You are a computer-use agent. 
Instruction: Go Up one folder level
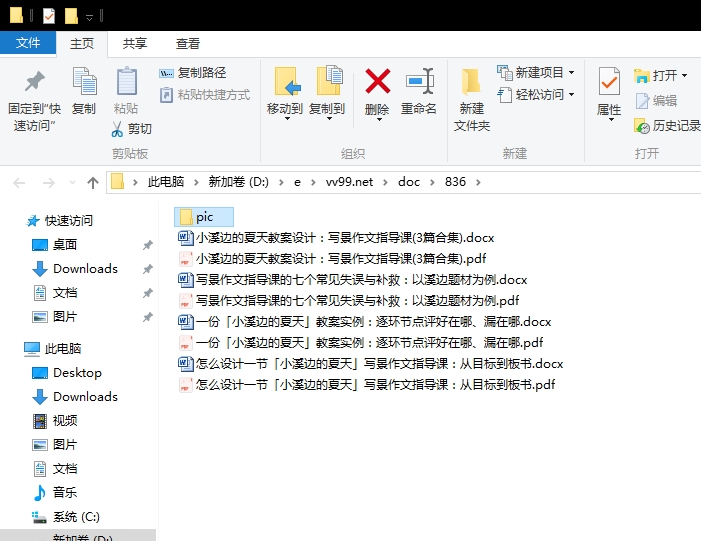(x=93, y=182)
